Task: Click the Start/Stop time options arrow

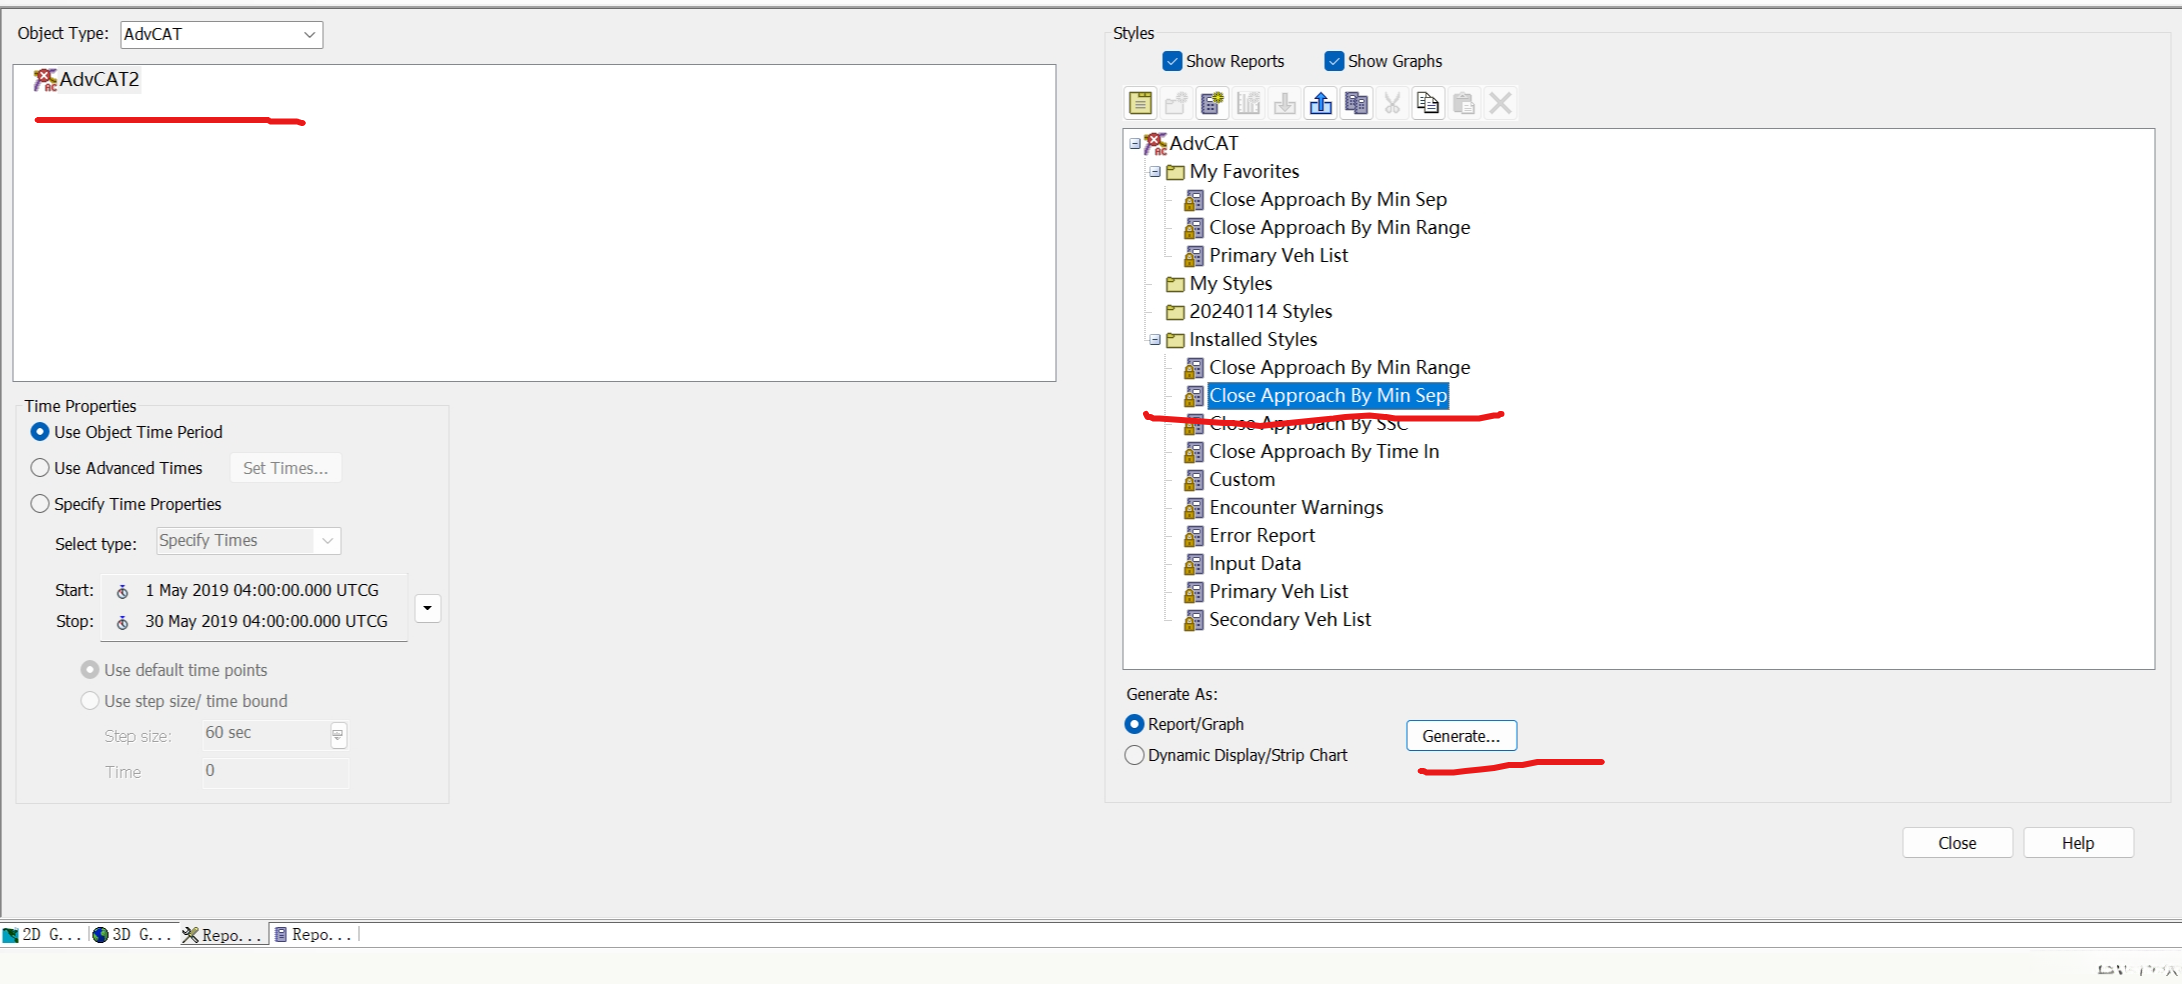Action: (x=428, y=608)
